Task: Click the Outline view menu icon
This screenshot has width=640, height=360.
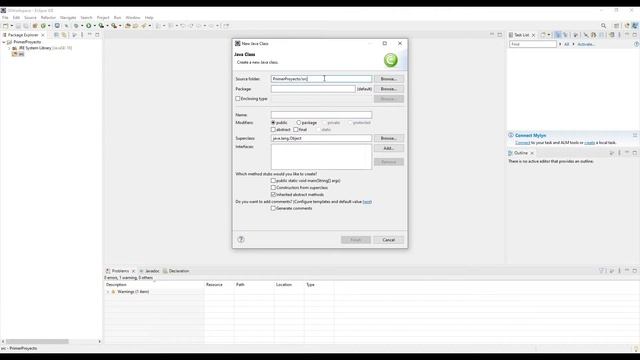Action: (x=619, y=153)
